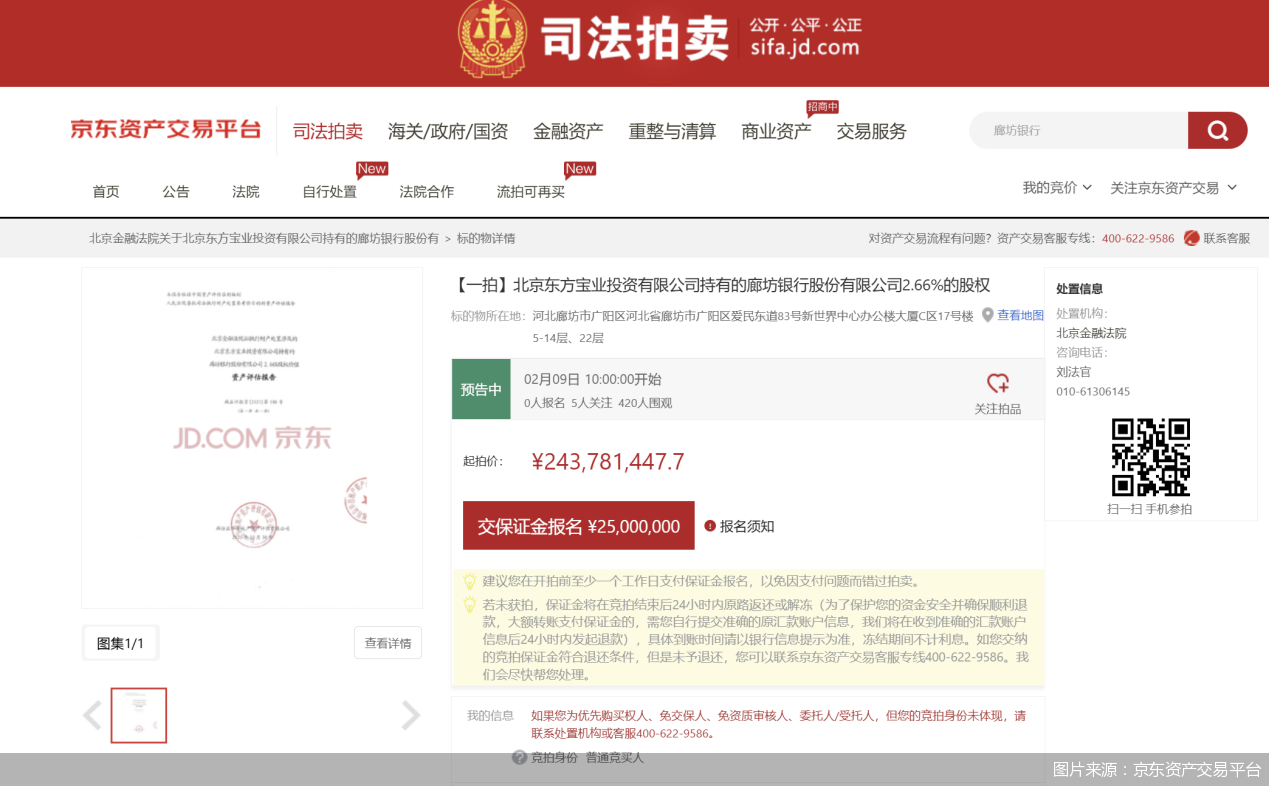The image size is (1269, 786).
Task: Expand the 关注京东资产交易 dropdown
Action: point(1174,187)
